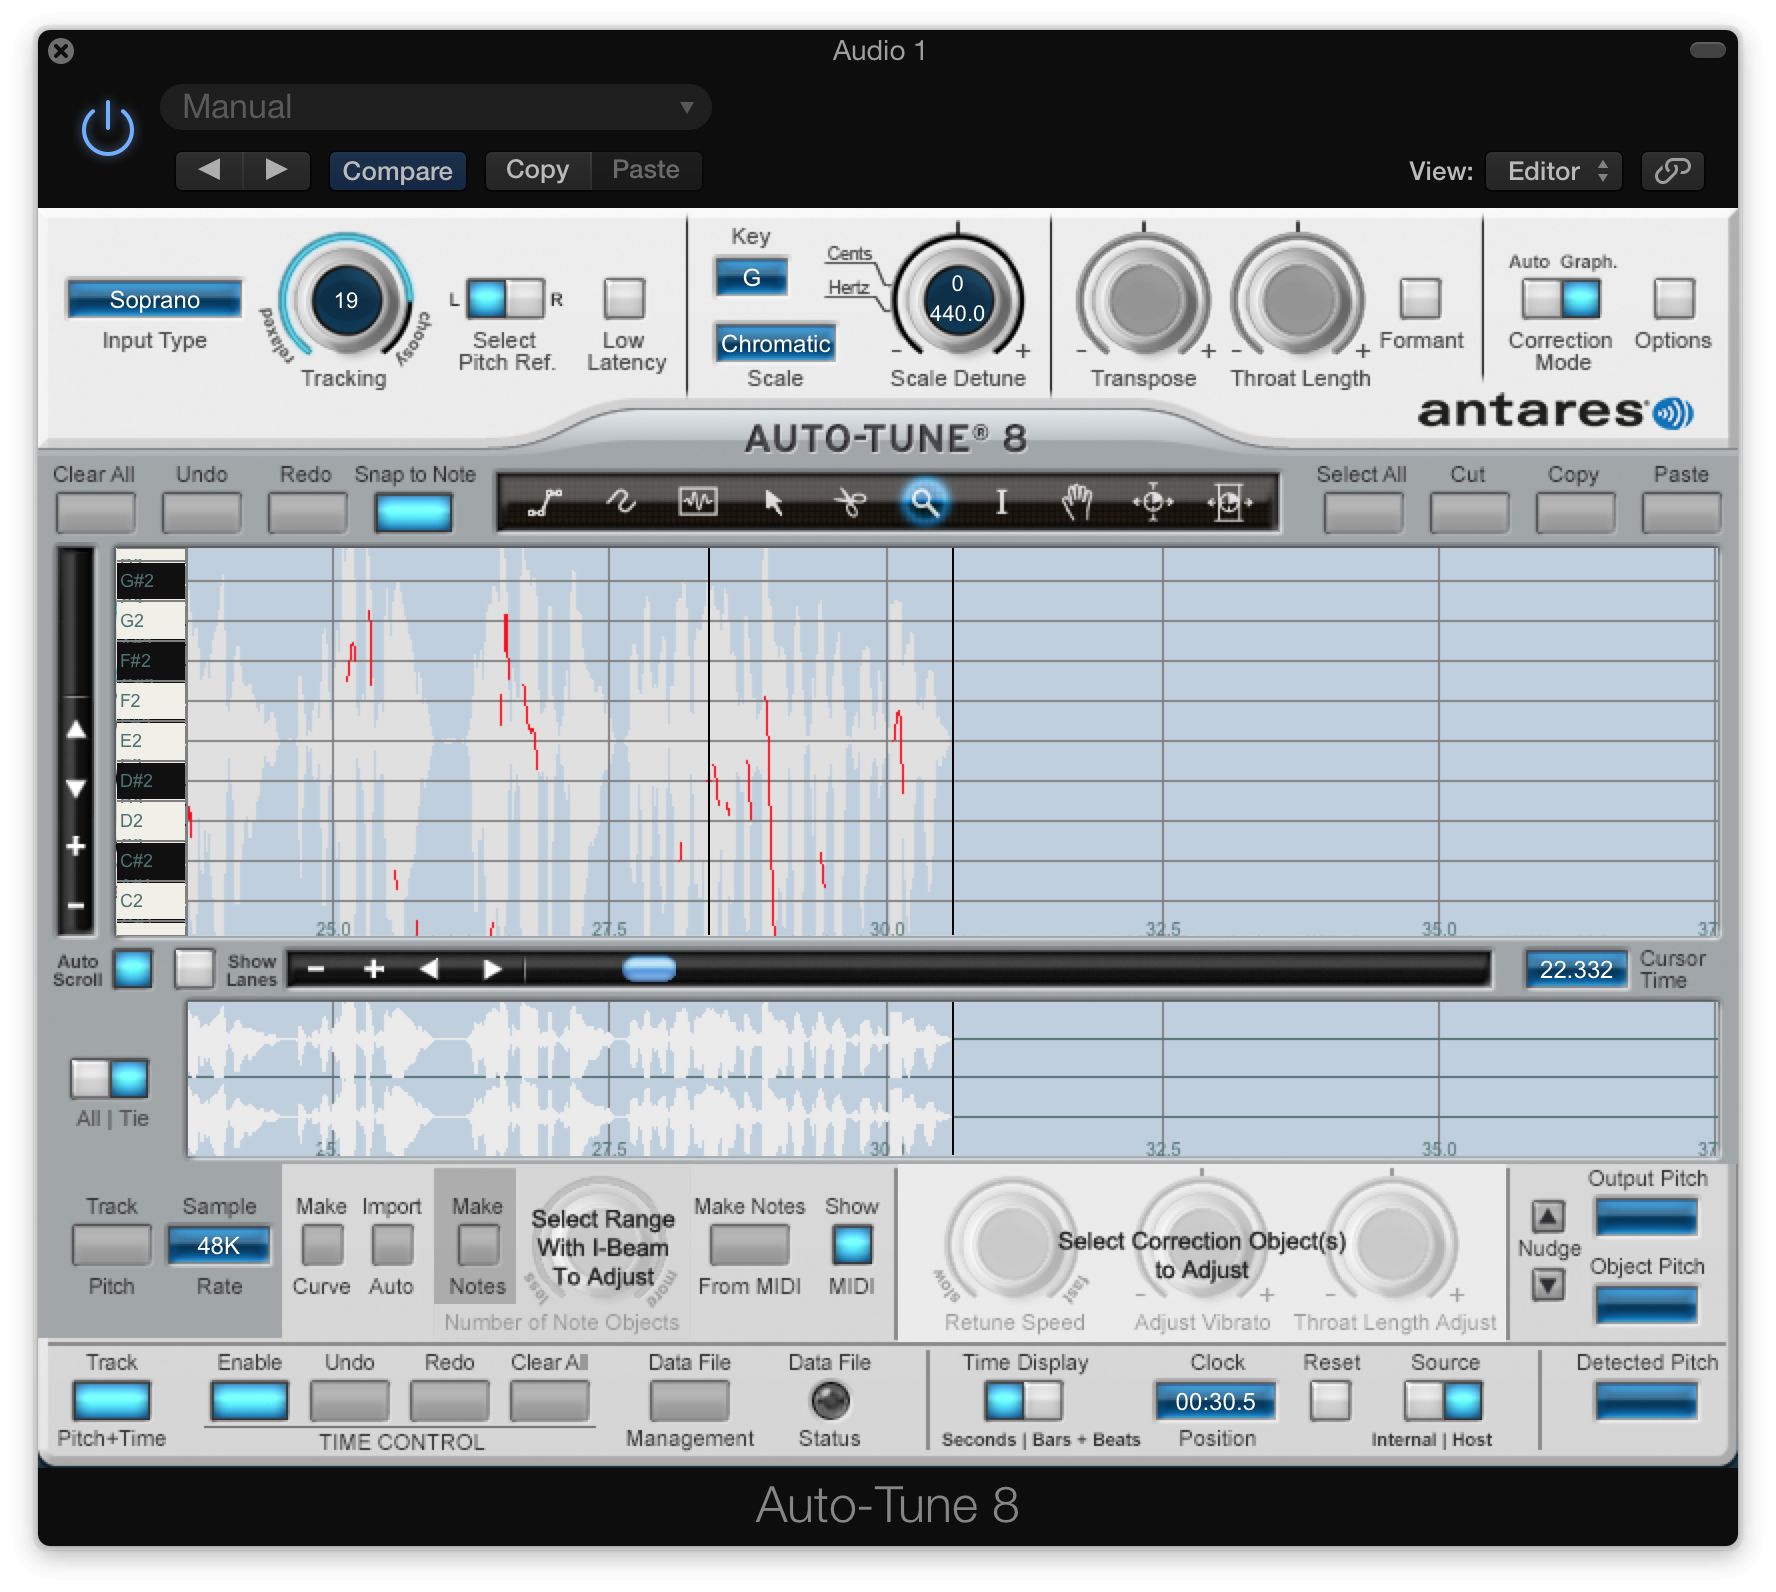The height and width of the screenshot is (1592, 1776).
Task: Adjust the Tracking knob
Action: (x=345, y=300)
